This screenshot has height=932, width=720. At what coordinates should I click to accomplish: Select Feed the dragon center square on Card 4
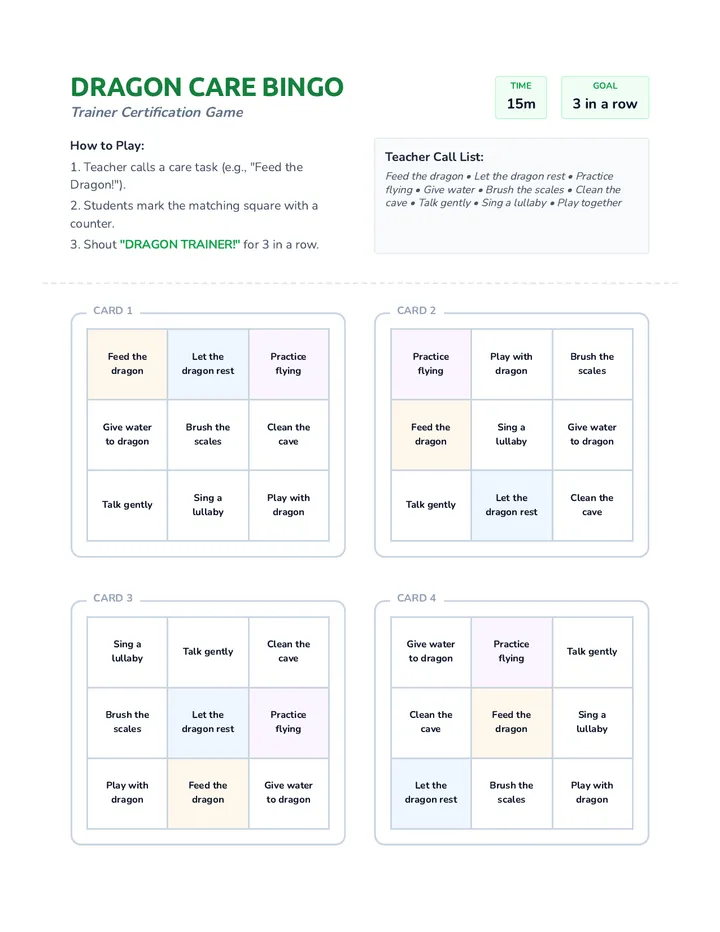pos(511,722)
